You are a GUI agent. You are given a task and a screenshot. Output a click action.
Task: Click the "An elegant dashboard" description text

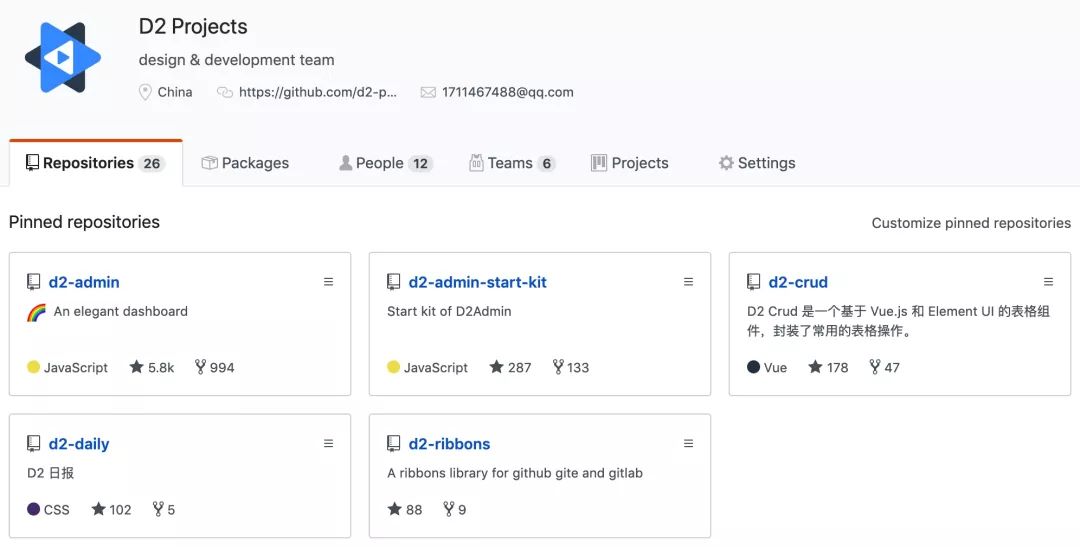(121, 311)
